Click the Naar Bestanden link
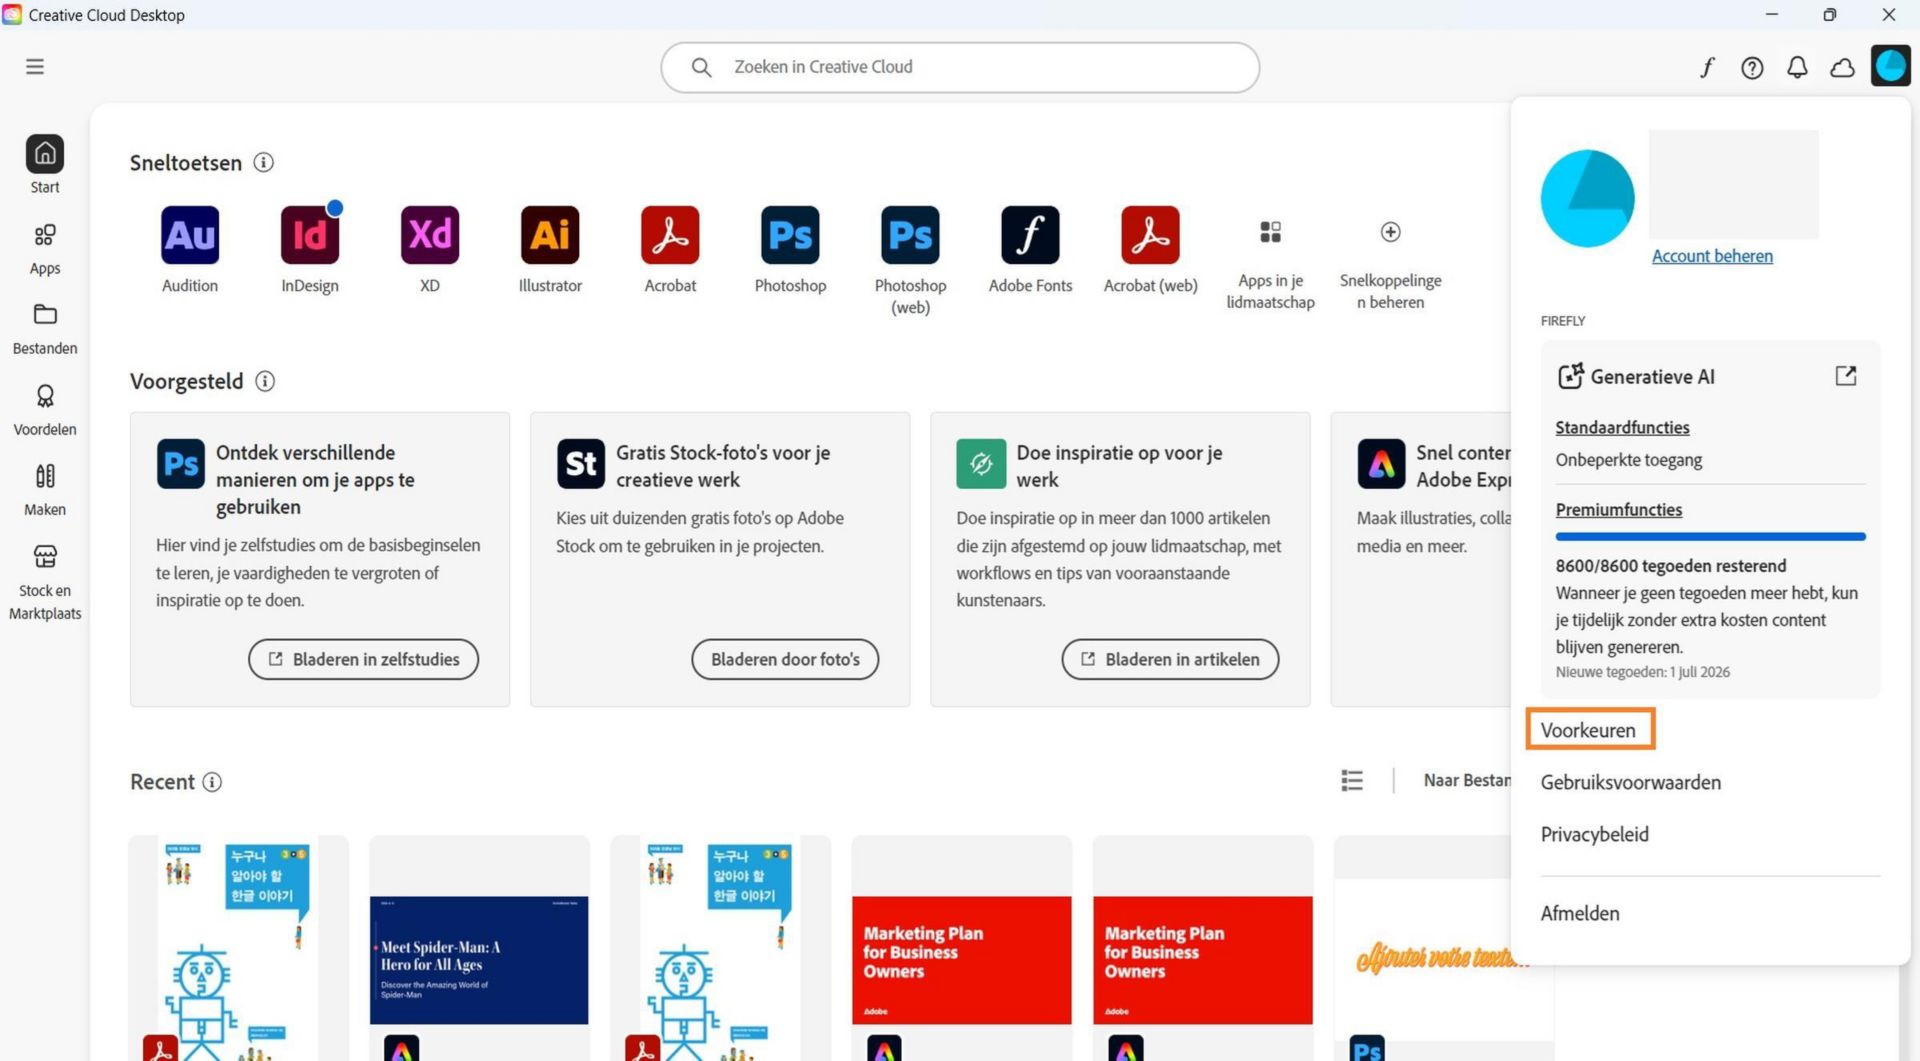The width and height of the screenshot is (1920, 1061). (x=1467, y=780)
